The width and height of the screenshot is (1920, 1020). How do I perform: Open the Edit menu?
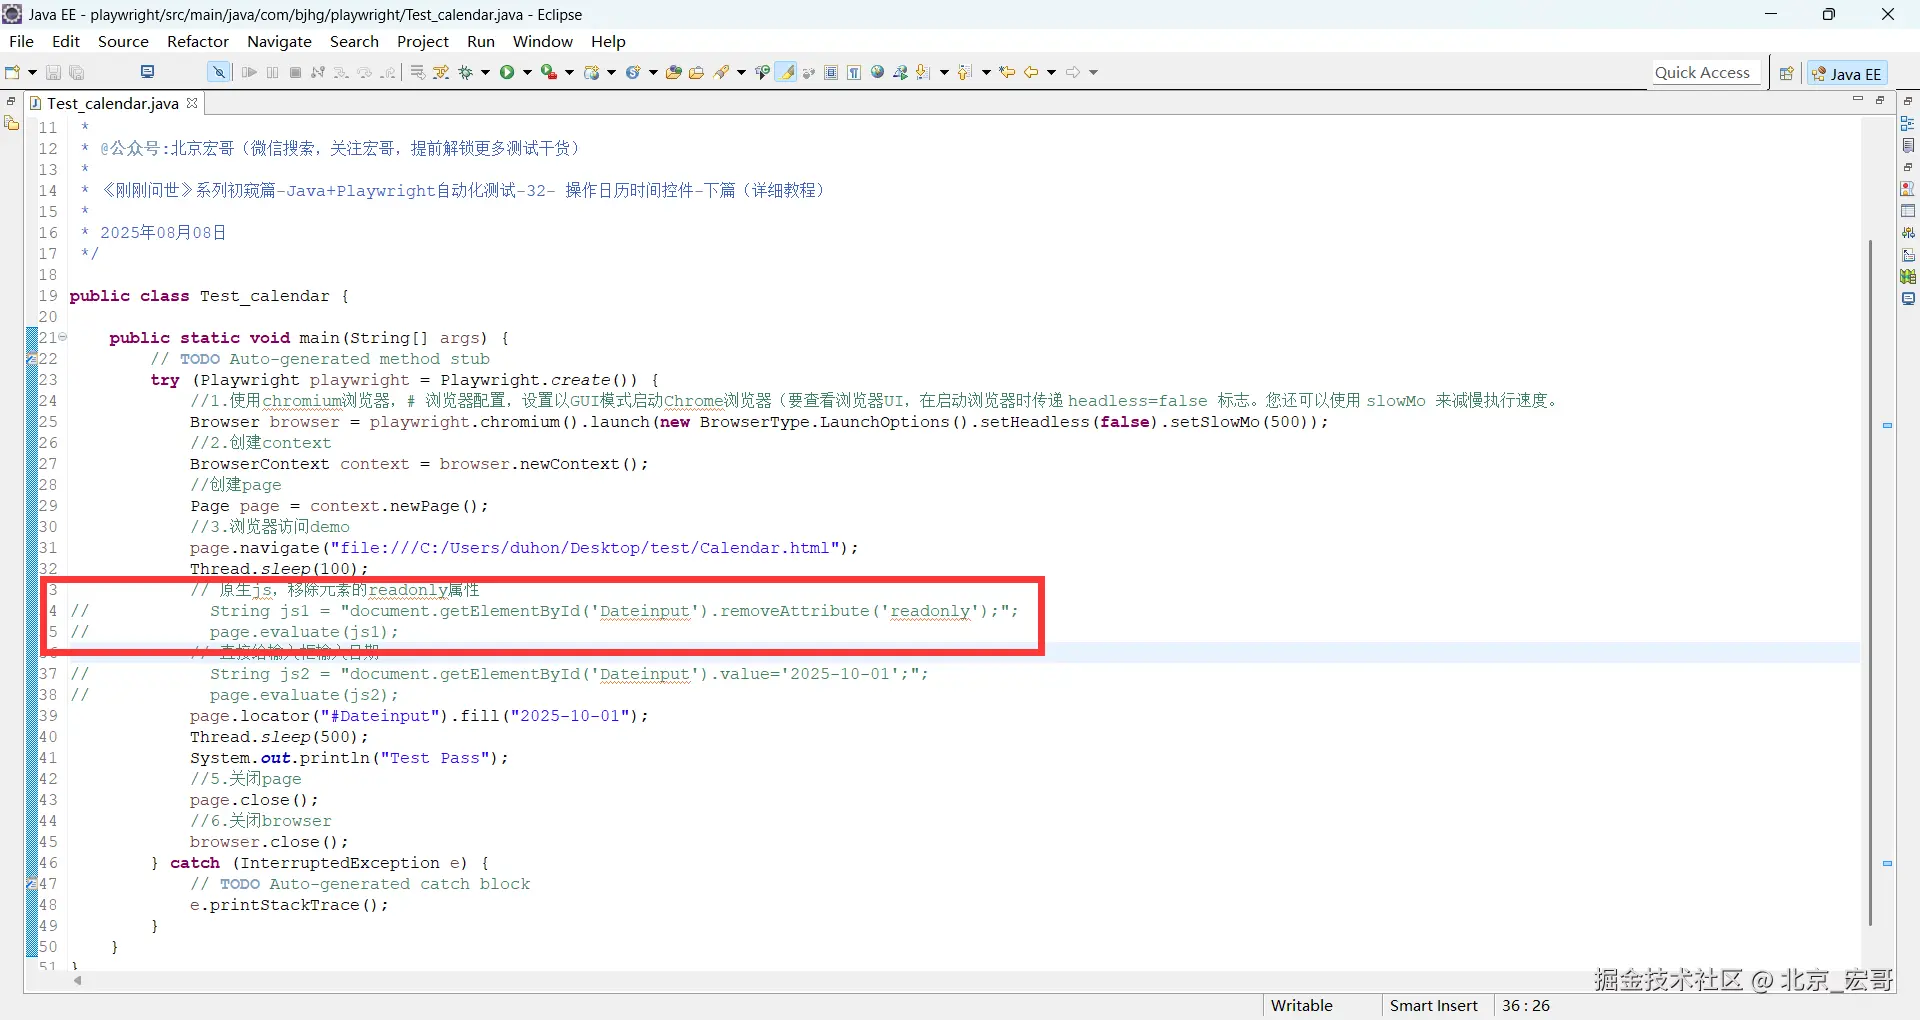[66, 41]
